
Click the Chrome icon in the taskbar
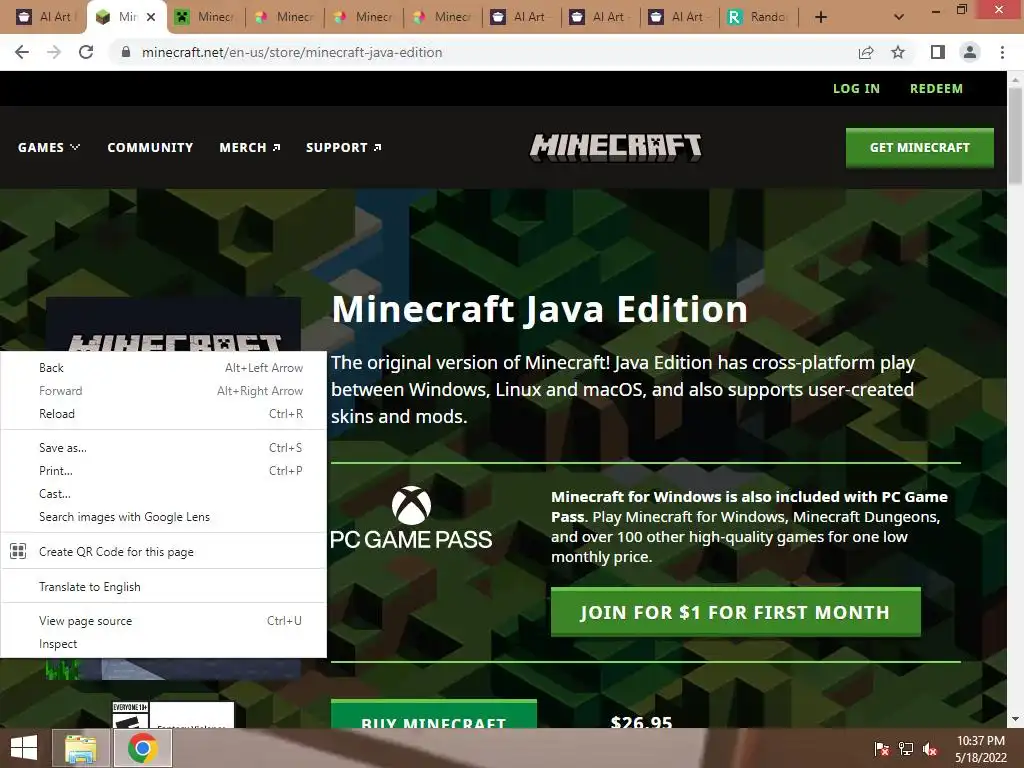tap(143, 748)
